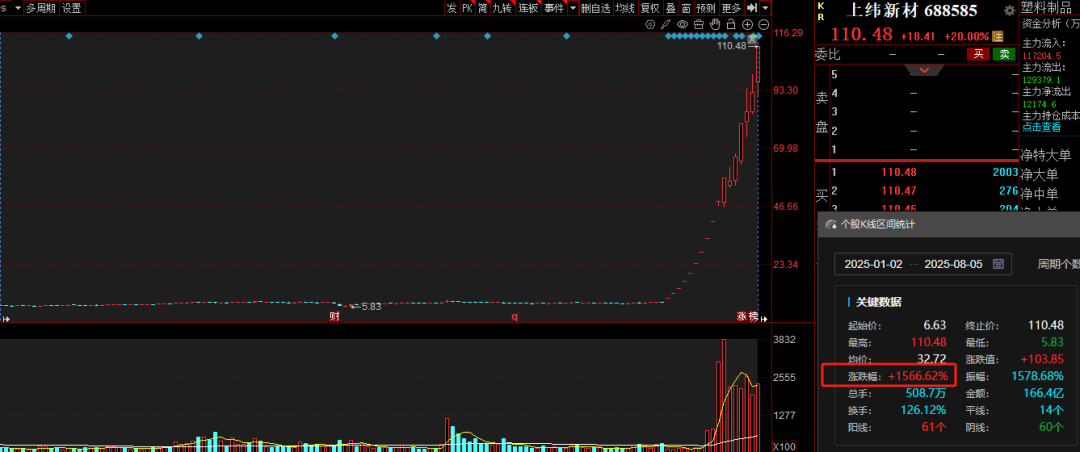Click the 总手 508.7万 value
The height and width of the screenshot is (452, 1080).
926,393
